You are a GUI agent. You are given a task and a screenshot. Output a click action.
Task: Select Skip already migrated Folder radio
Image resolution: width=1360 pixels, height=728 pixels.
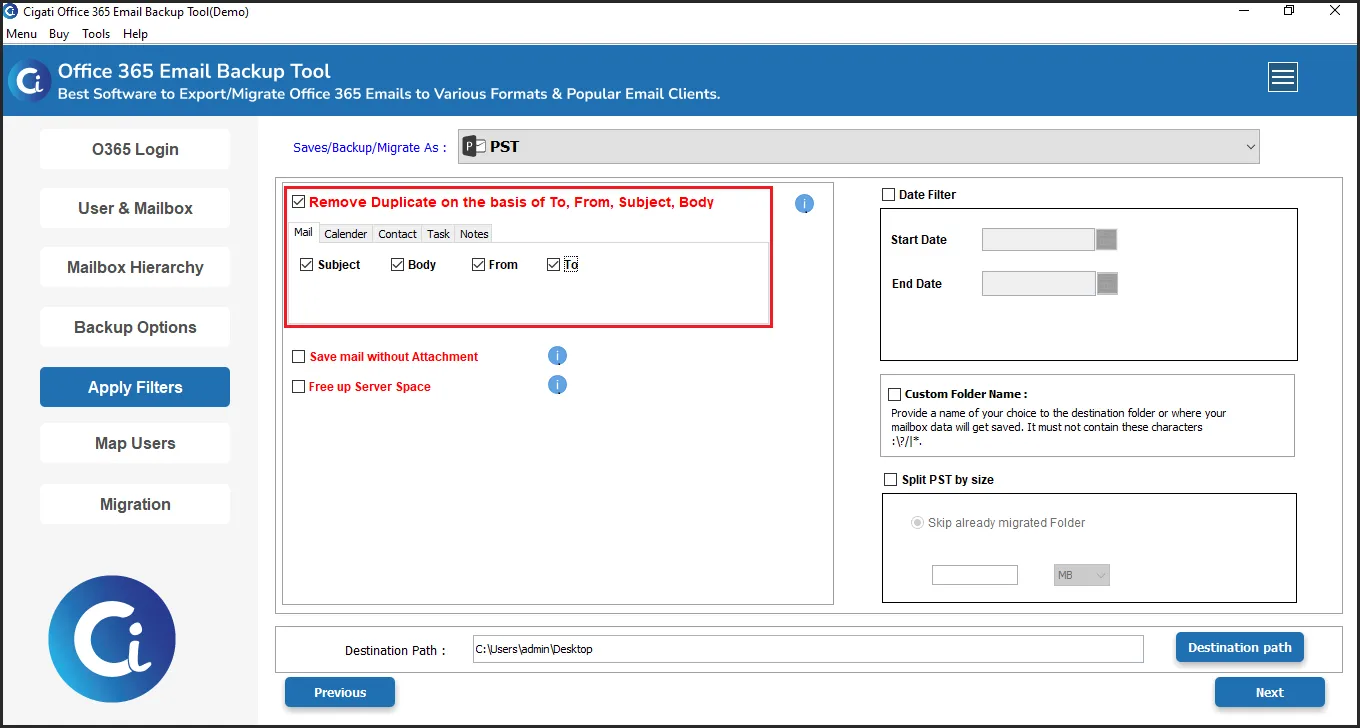[917, 523]
